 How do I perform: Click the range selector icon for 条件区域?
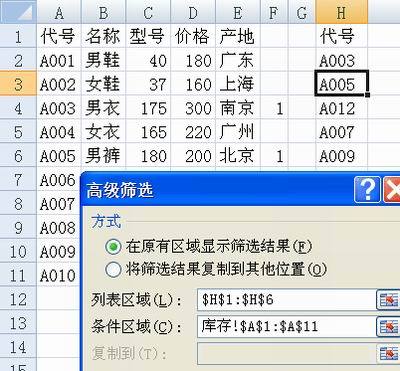point(388,327)
